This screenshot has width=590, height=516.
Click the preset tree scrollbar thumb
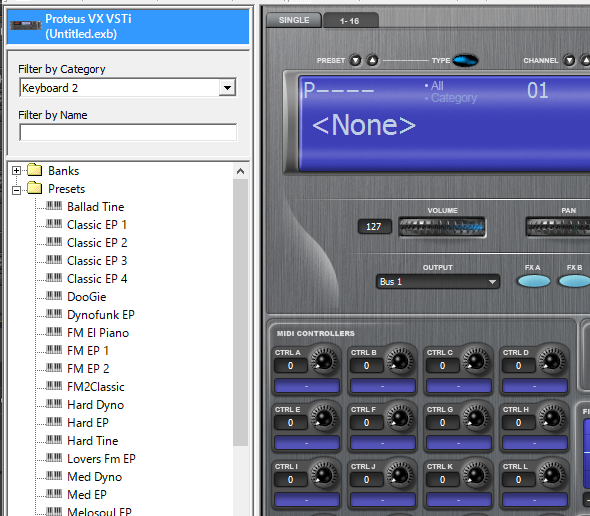click(x=240, y=313)
